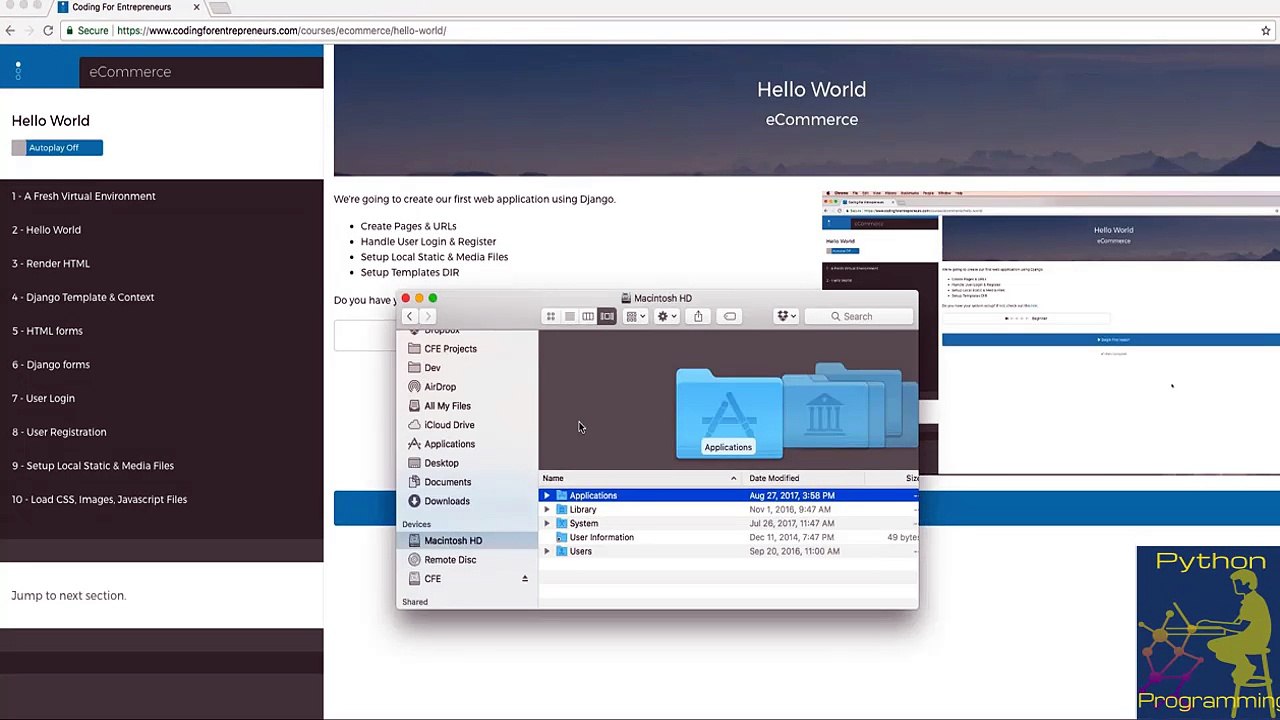Open the Dropbox toolbar dropdown in Finder
The width and height of the screenshot is (1280, 720).
coord(787,316)
